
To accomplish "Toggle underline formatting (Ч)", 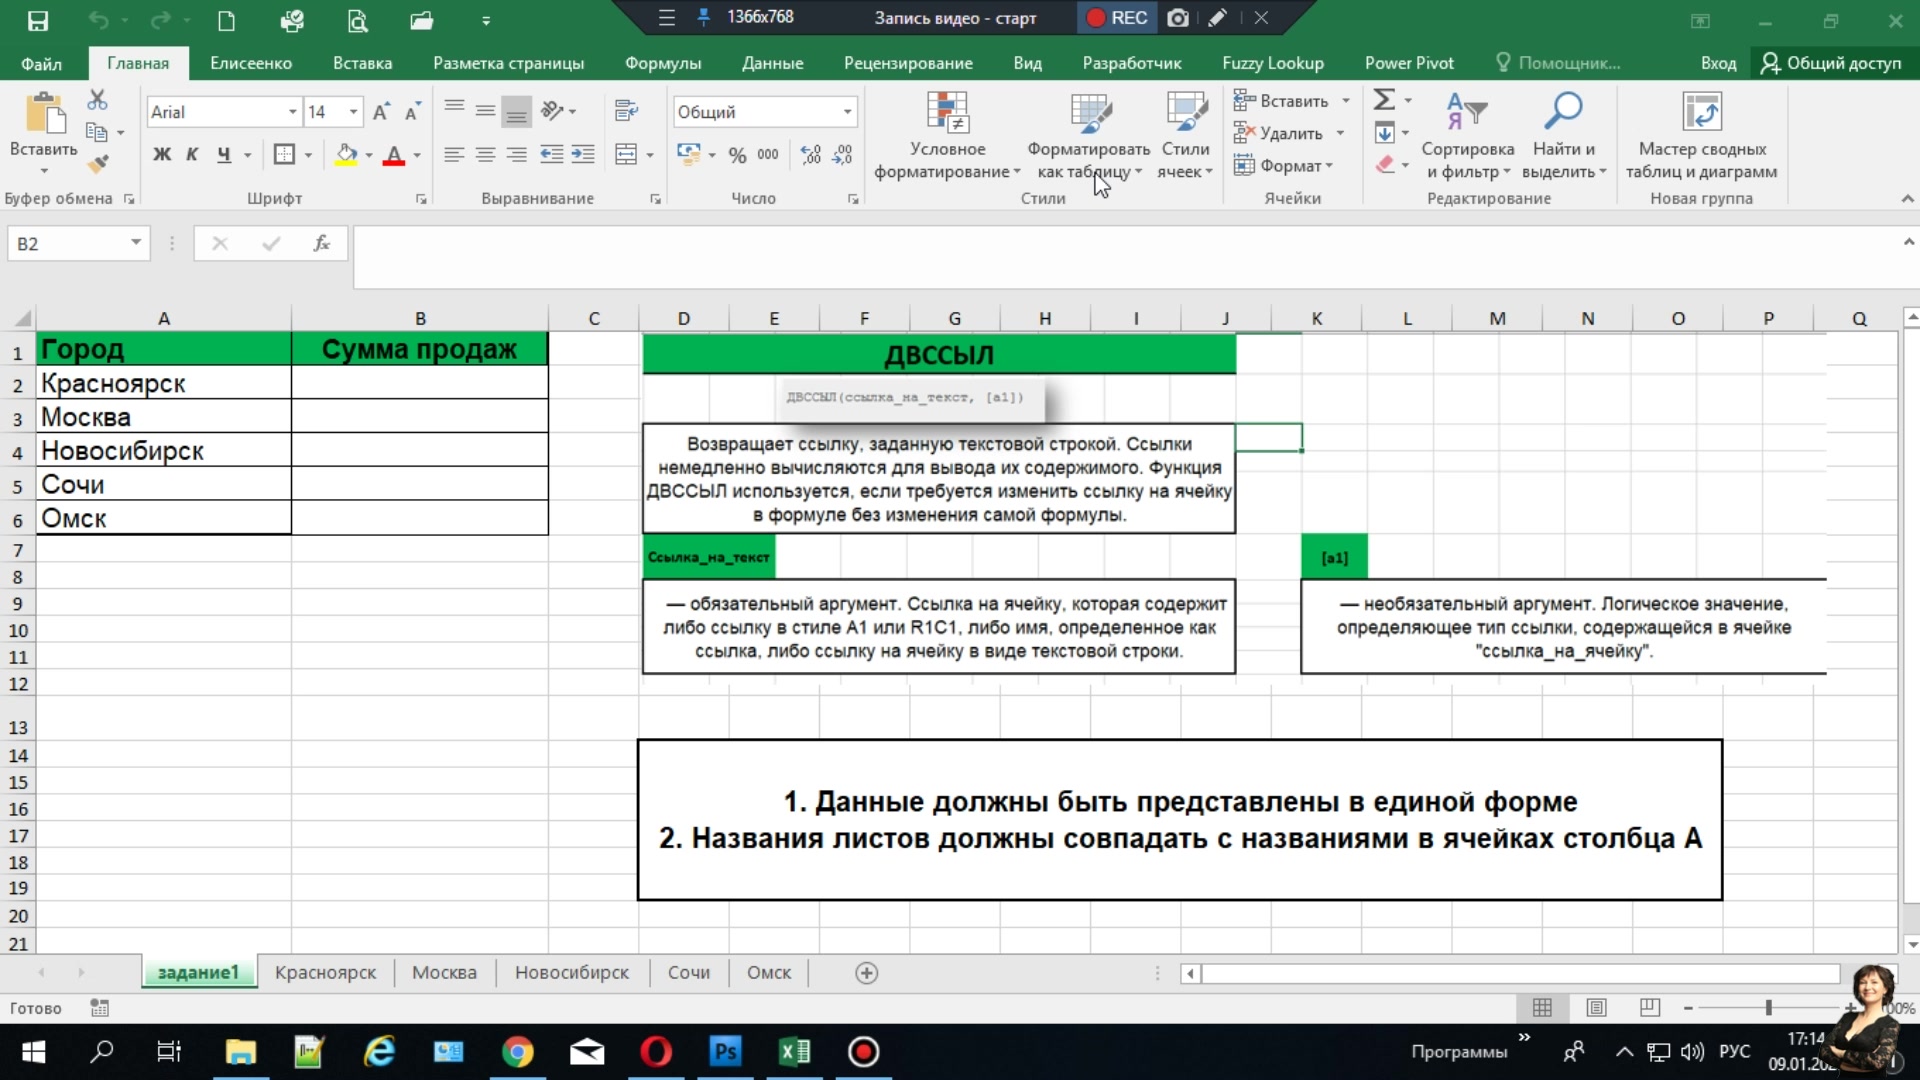I will [222, 155].
